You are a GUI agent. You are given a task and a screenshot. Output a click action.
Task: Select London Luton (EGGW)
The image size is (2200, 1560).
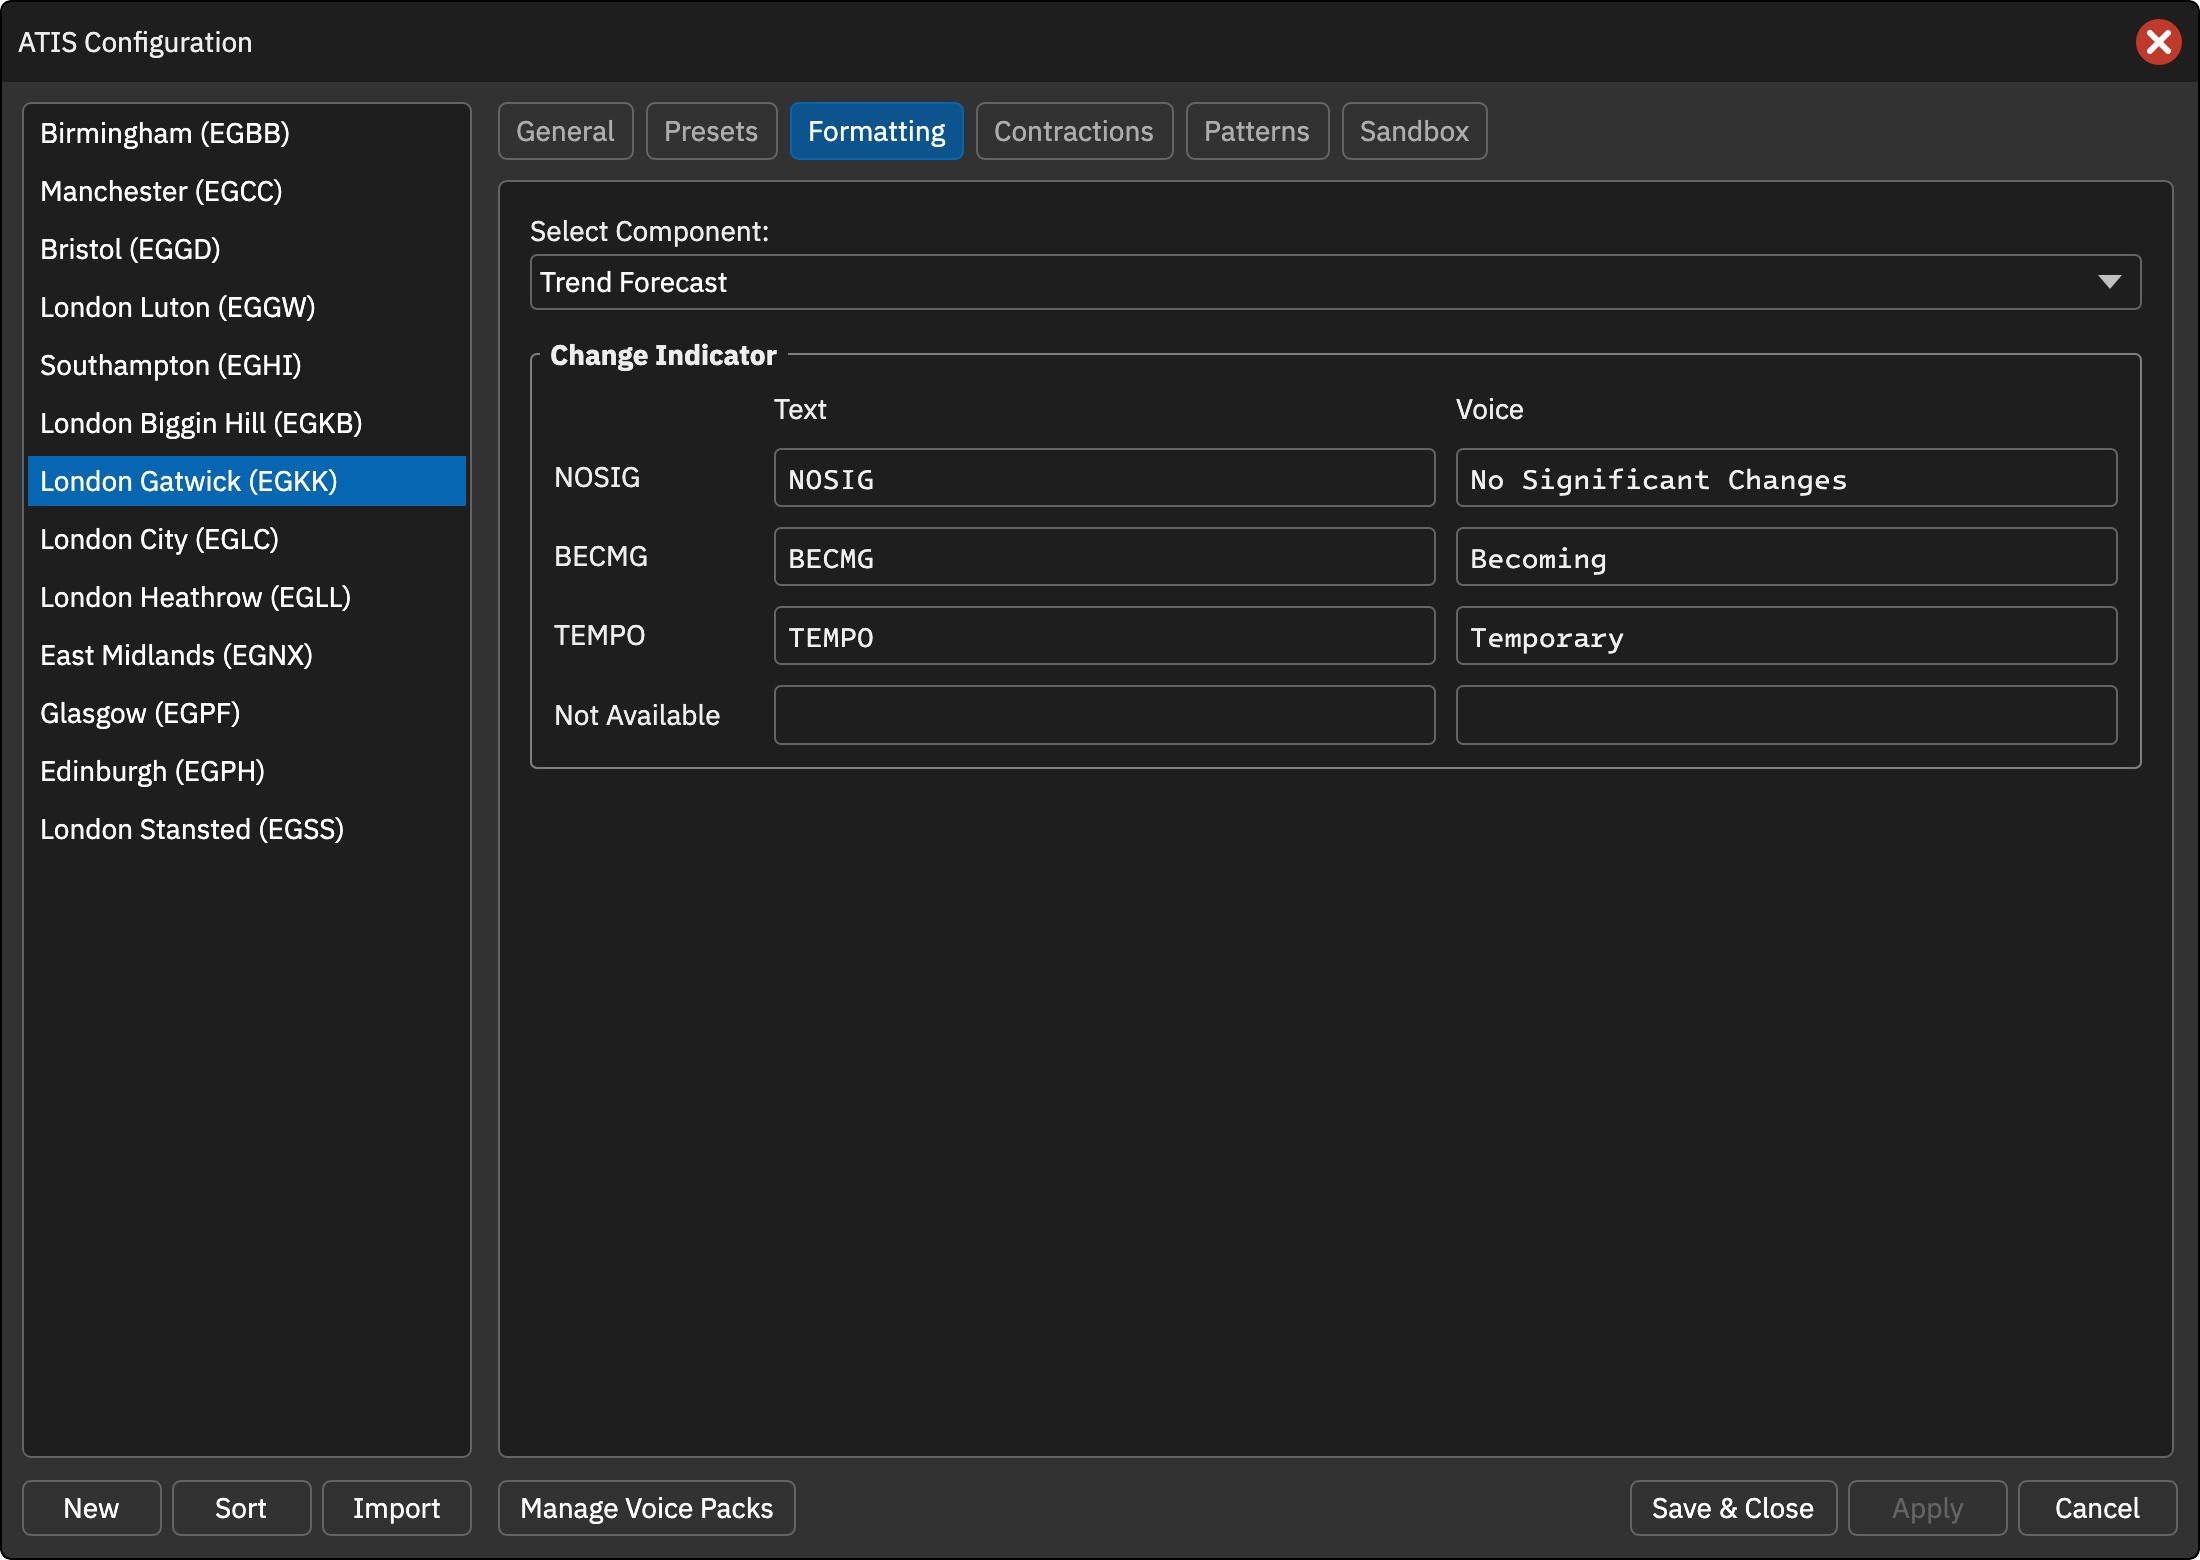coord(247,307)
